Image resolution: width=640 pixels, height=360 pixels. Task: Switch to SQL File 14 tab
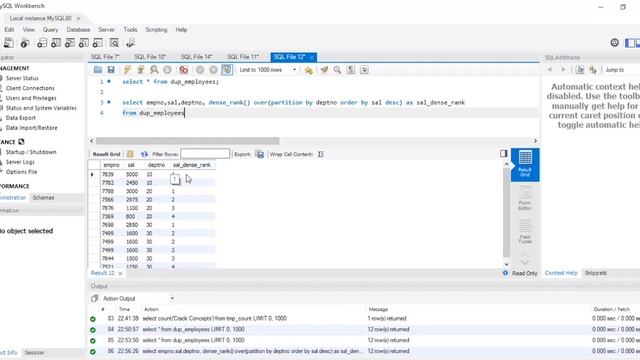click(x=197, y=57)
